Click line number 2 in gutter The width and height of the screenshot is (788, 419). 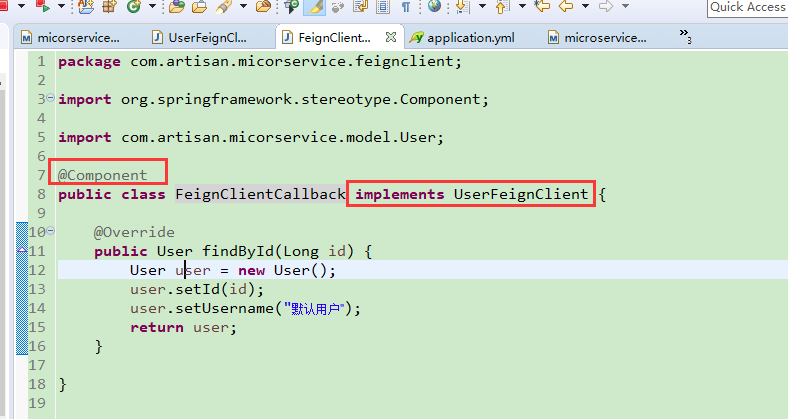[x=41, y=80]
